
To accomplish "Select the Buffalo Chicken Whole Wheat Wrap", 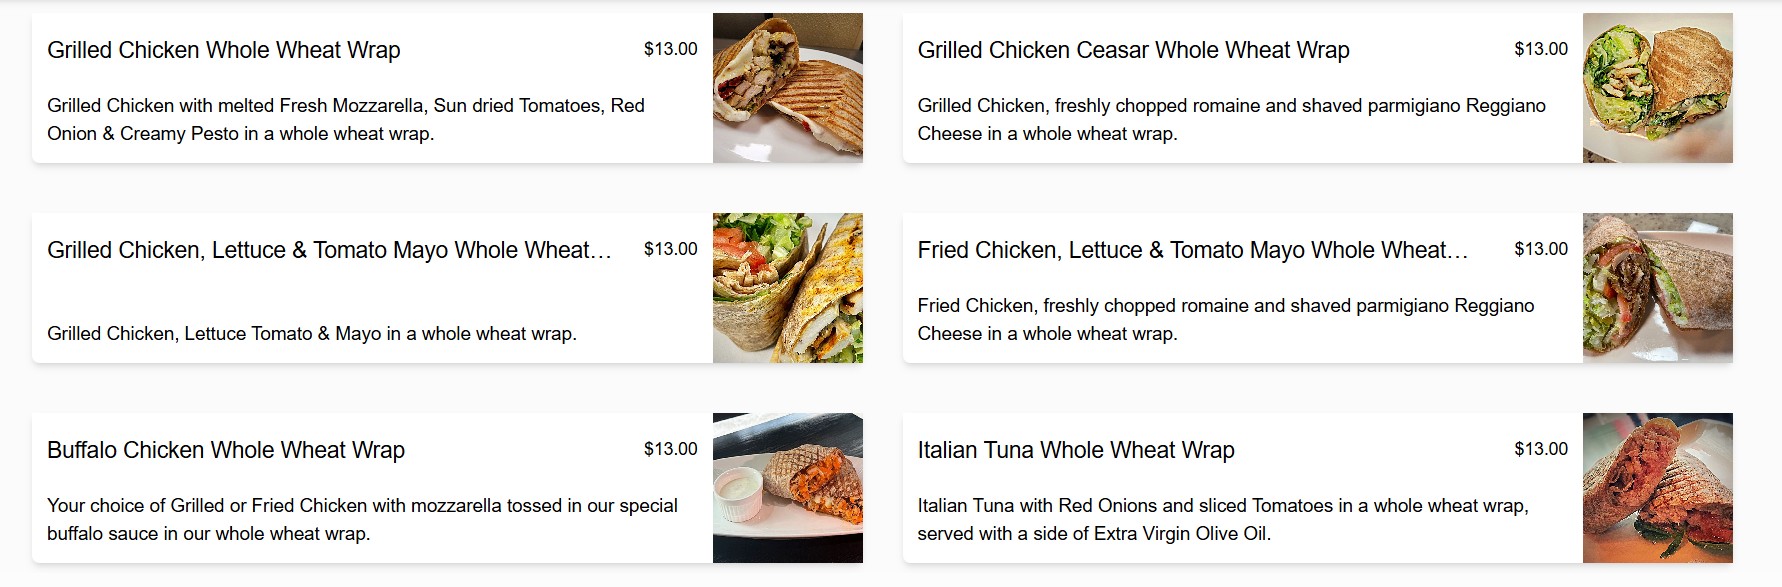I will click(227, 450).
